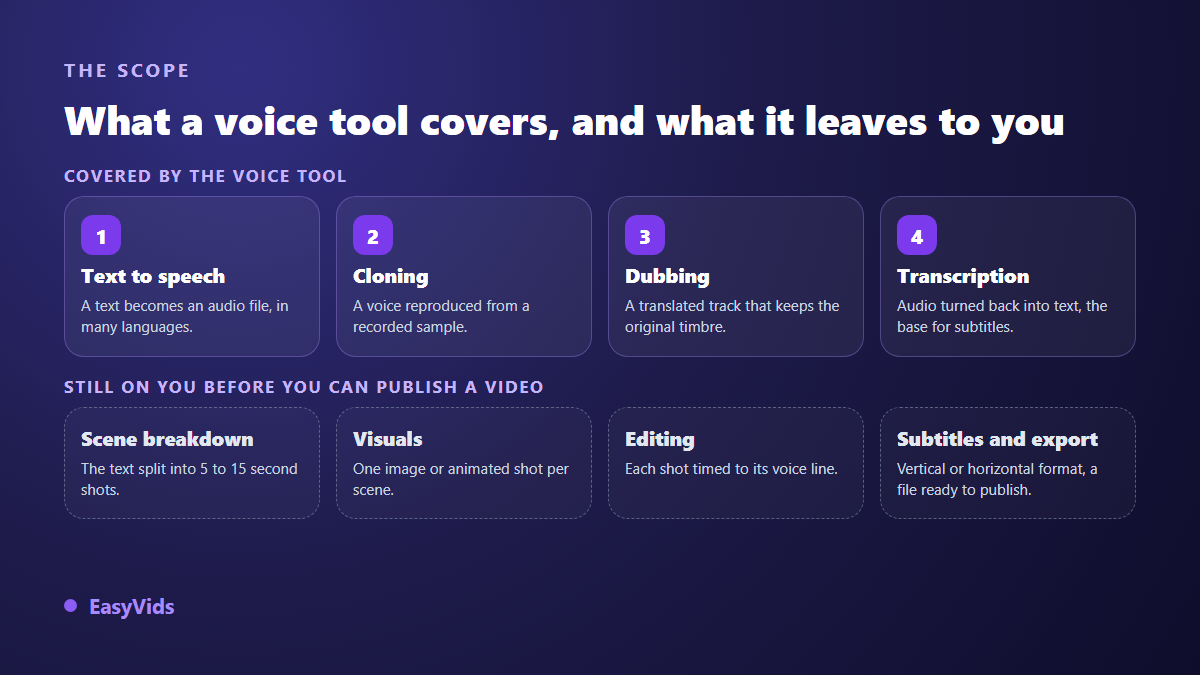Viewport: 1200px width, 675px height.
Task: Click 'Each shot timed to its voice line'
Action: coord(731,469)
